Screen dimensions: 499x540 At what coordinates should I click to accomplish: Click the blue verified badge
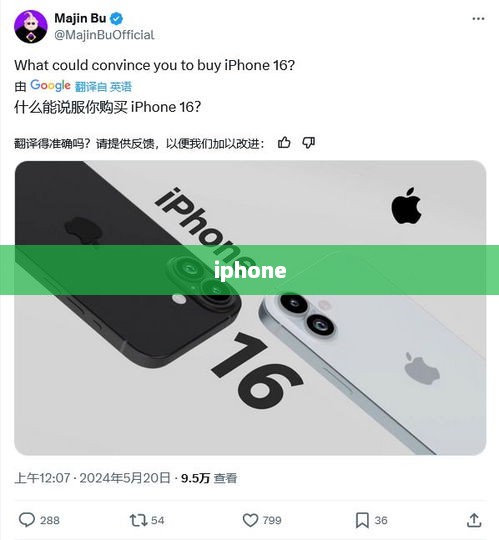coord(116,19)
